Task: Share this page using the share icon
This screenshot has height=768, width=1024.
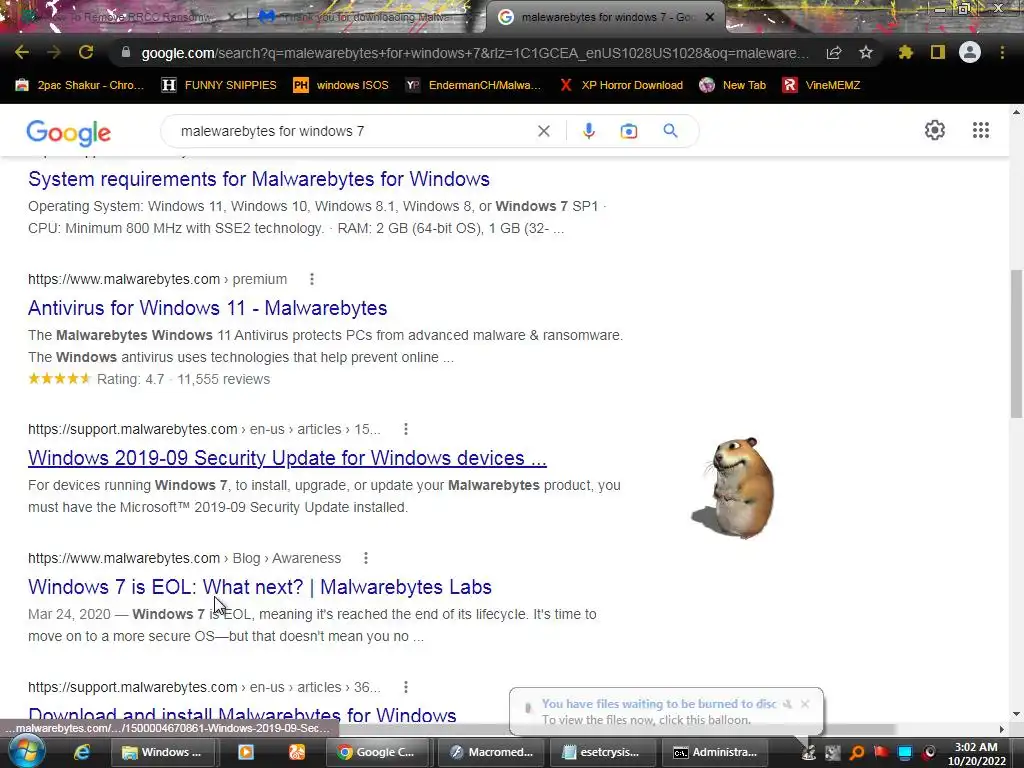Action: [x=834, y=53]
